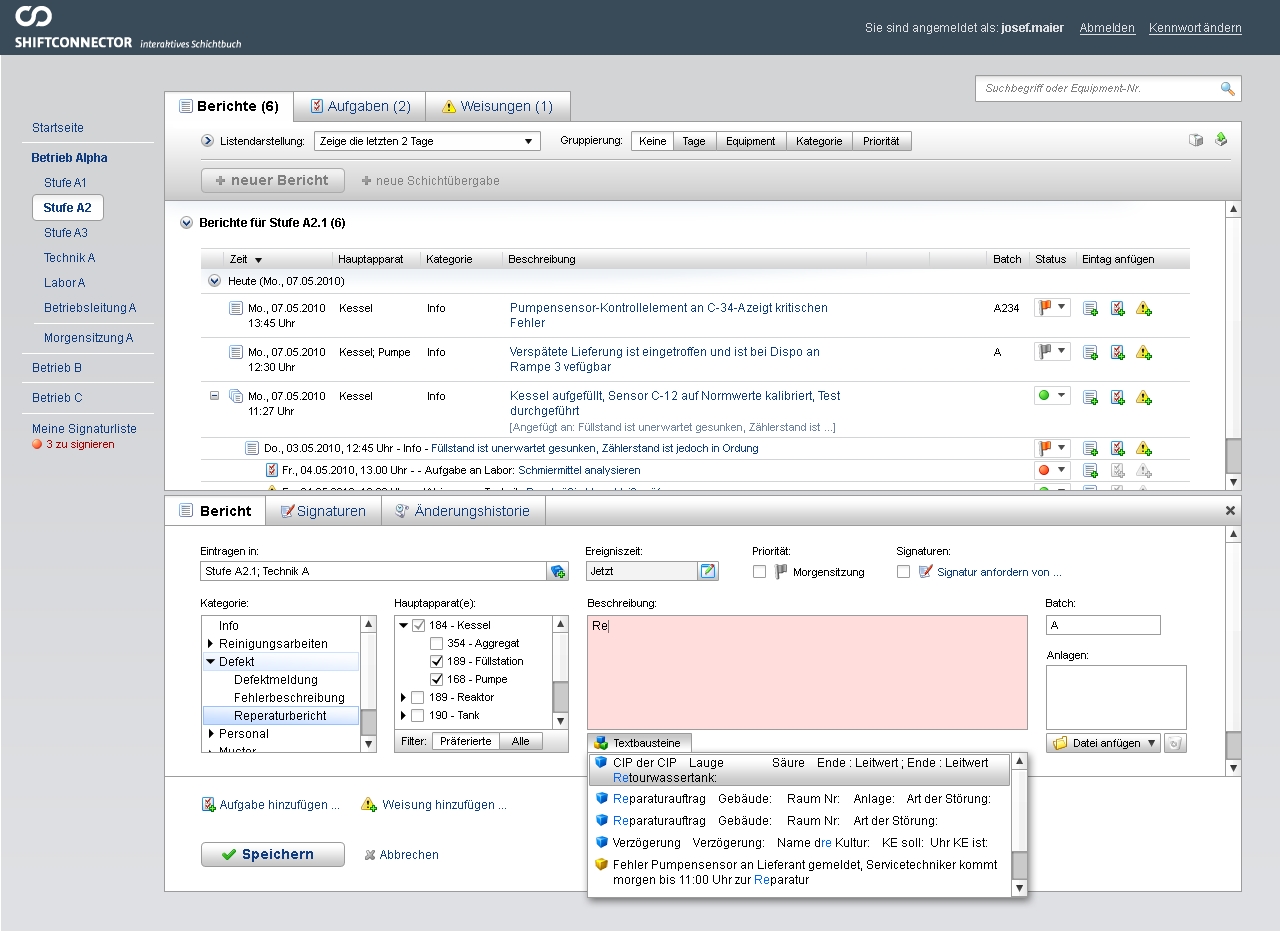Check the 354 - Aggregat checkbox
1280x931 pixels.
tap(436, 644)
